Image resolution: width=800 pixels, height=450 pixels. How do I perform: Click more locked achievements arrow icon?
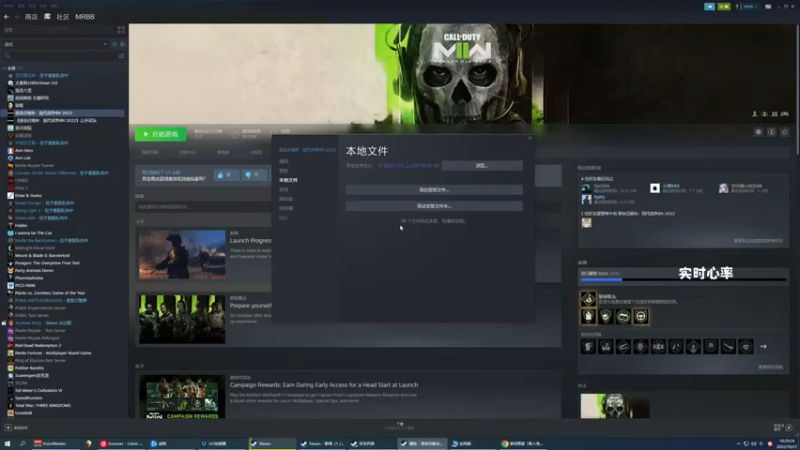(763, 346)
